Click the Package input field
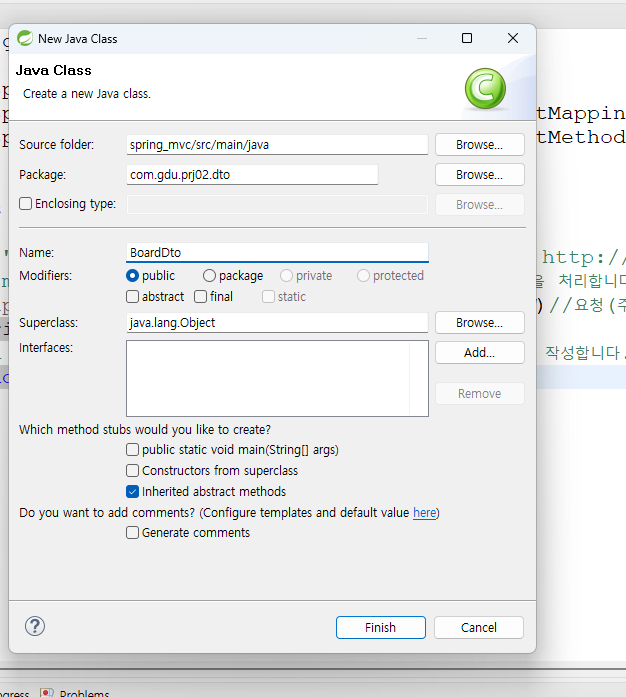The width and height of the screenshot is (626, 697). pos(253,175)
